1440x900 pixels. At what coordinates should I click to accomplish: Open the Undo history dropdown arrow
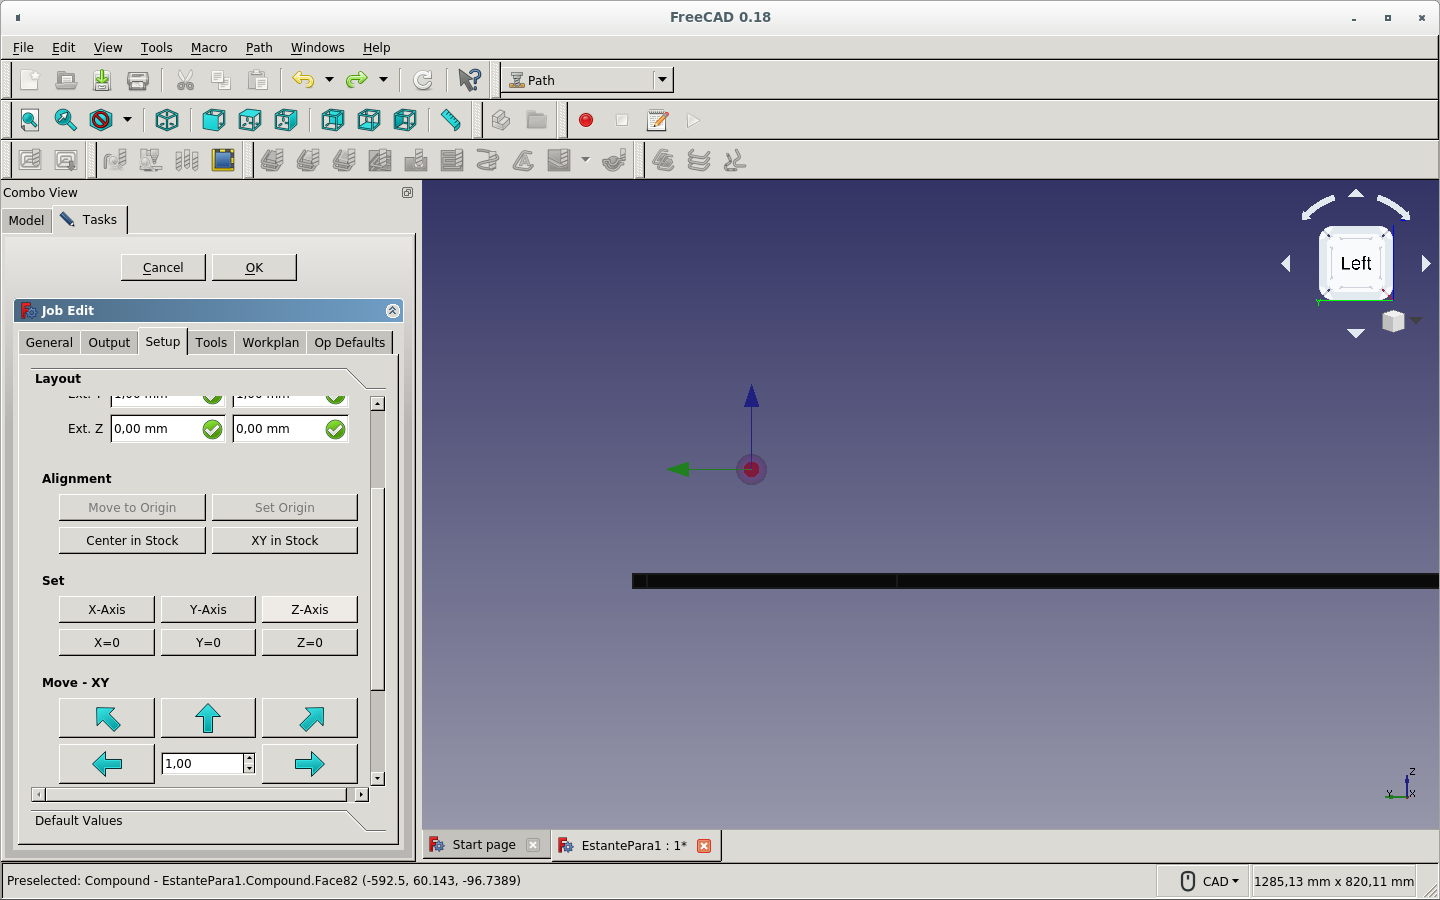tap(329, 80)
